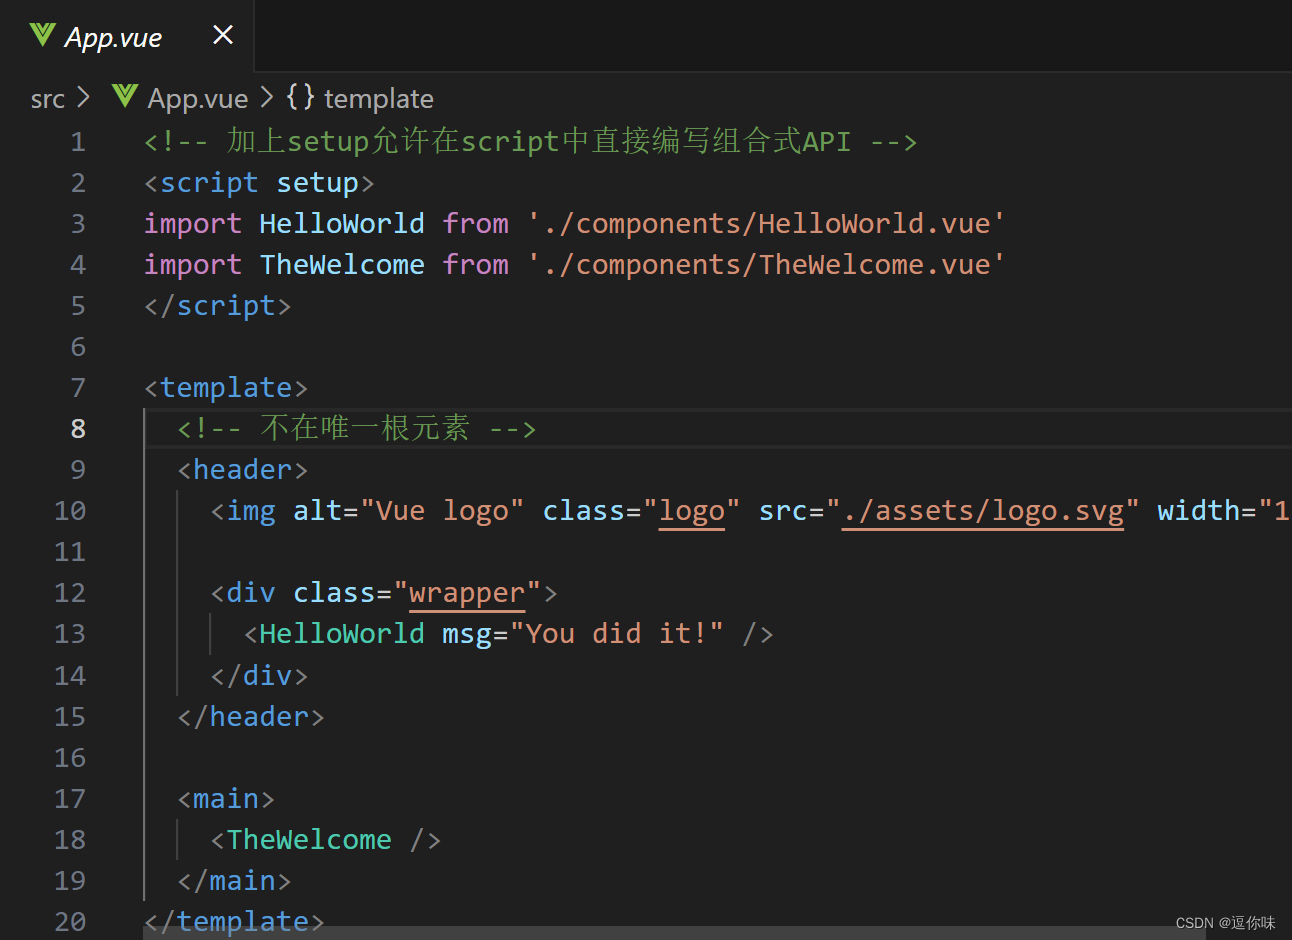The height and width of the screenshot is (940, 1292).
Task: Click line number 13 in the gutter
Action: point(70,633)
